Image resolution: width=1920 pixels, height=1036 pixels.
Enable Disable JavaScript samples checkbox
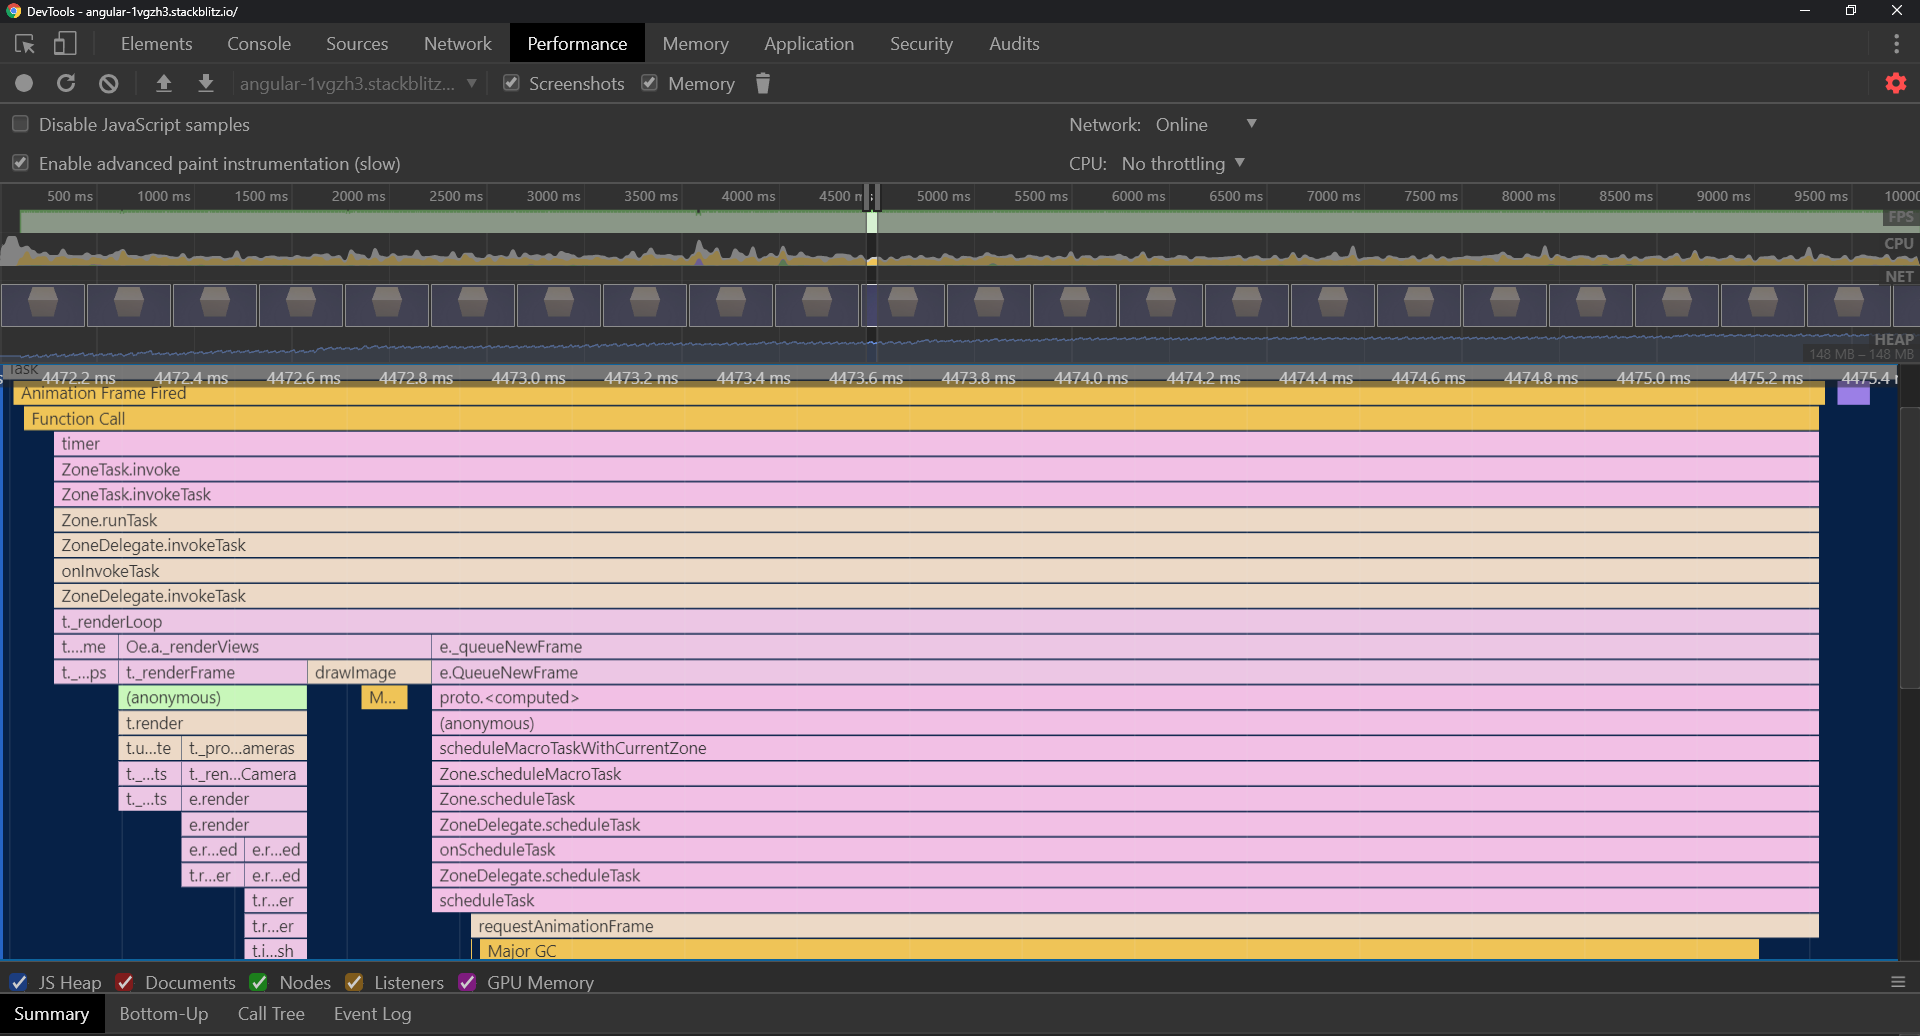(20, 125)
